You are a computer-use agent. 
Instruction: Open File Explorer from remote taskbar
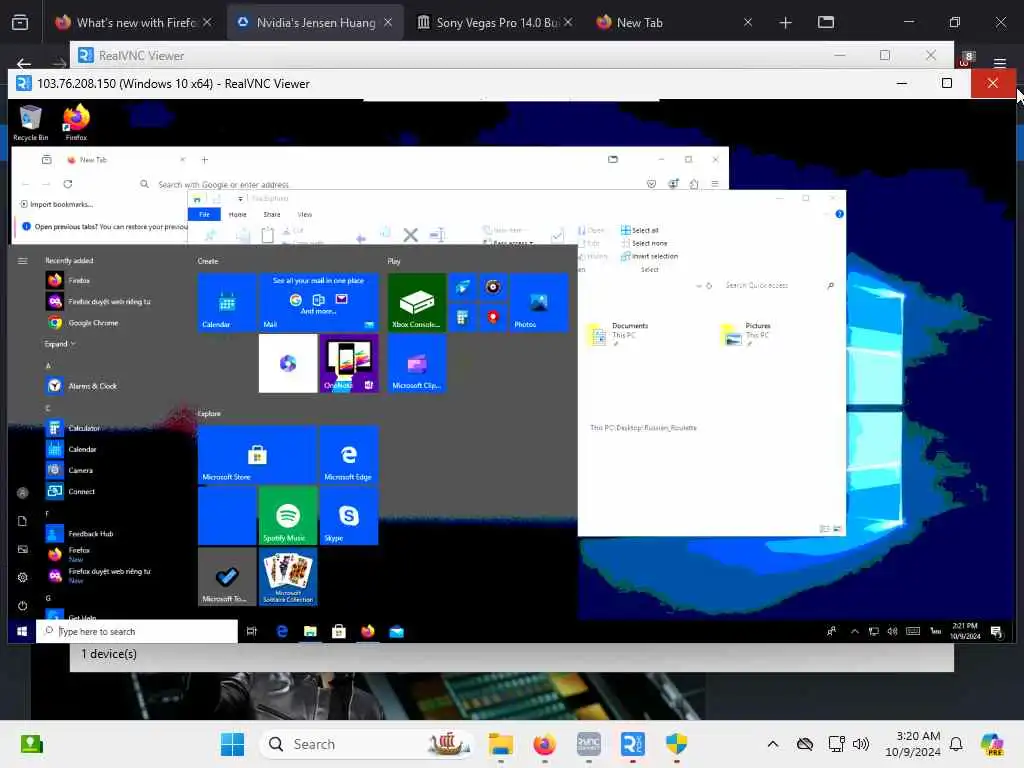coord(310,632)
